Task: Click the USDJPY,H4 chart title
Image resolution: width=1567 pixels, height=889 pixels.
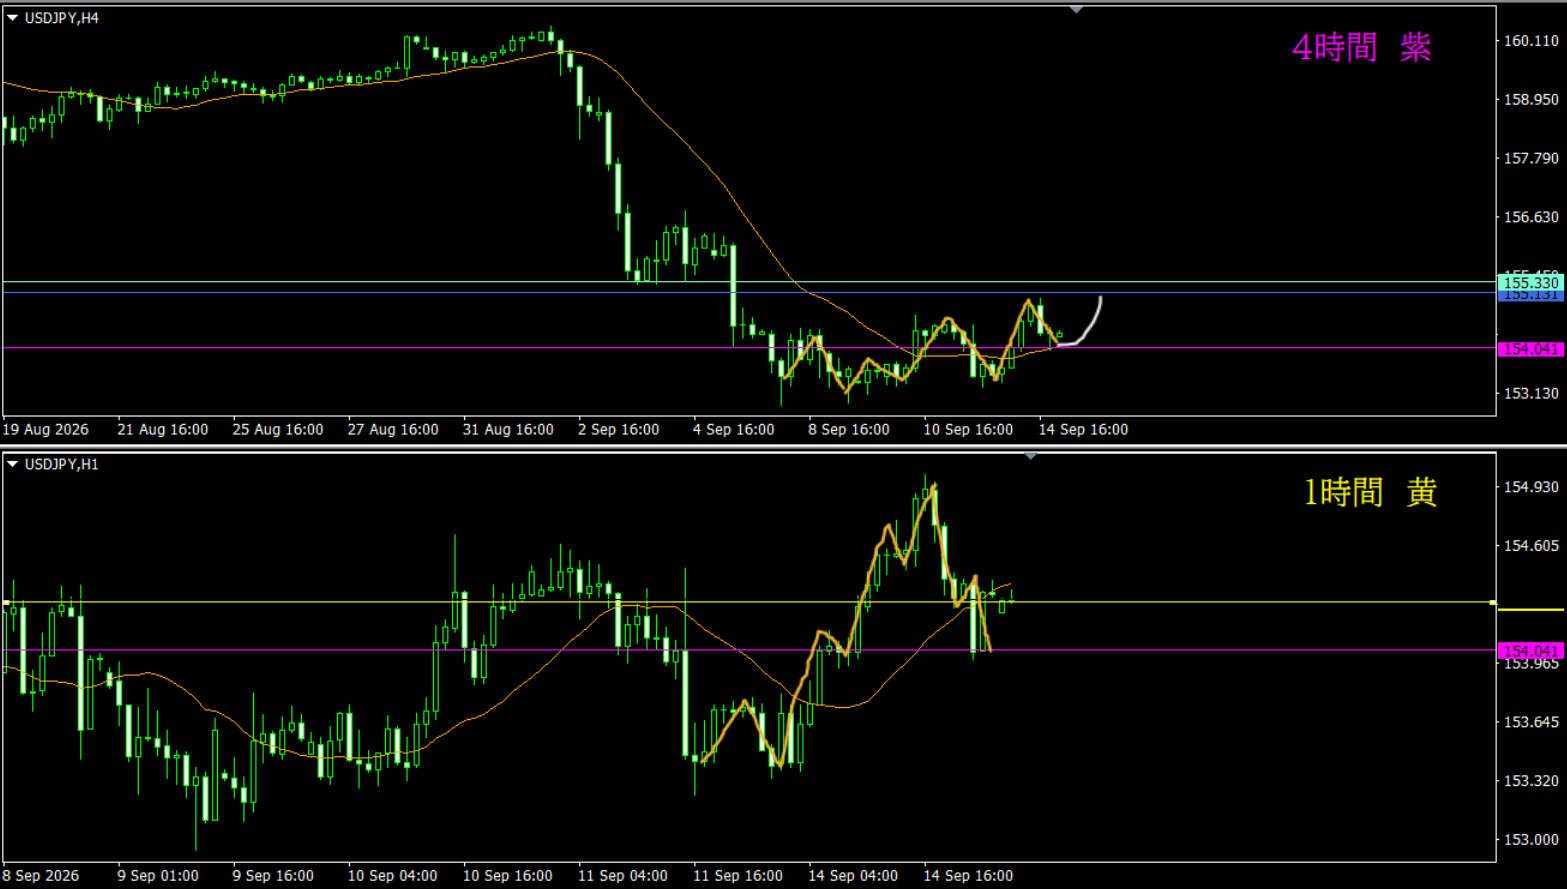Action: tap(62, 18)
